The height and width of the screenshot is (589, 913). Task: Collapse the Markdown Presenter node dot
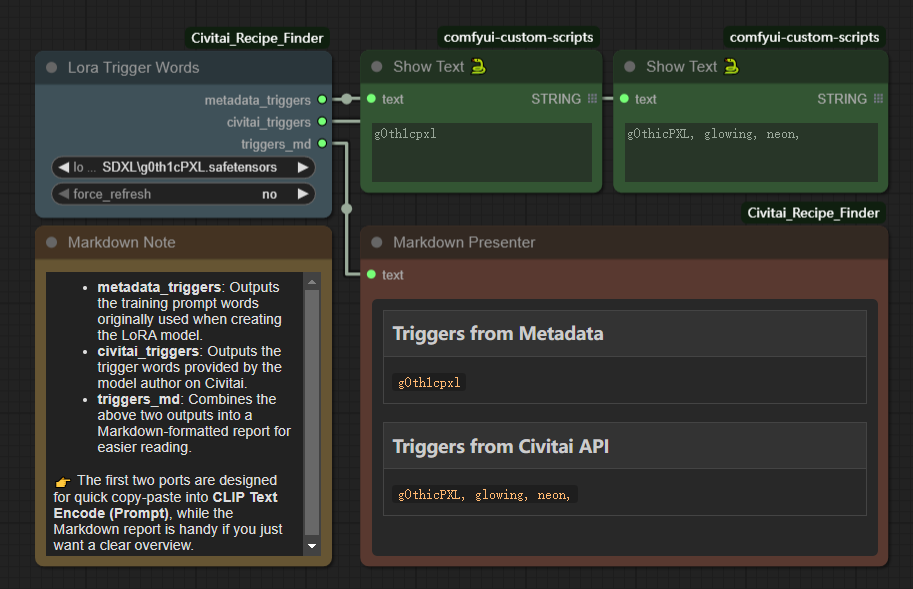click(377, 242)
